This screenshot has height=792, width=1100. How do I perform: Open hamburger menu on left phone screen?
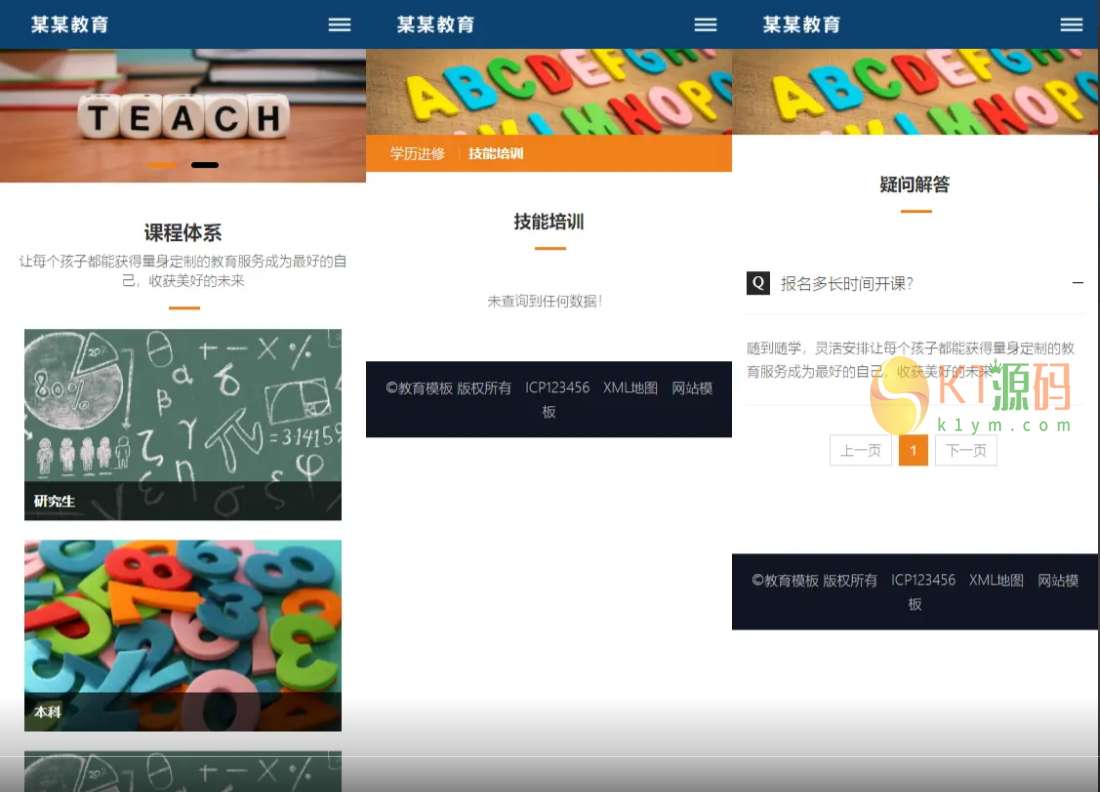click(x=340, y=25)
